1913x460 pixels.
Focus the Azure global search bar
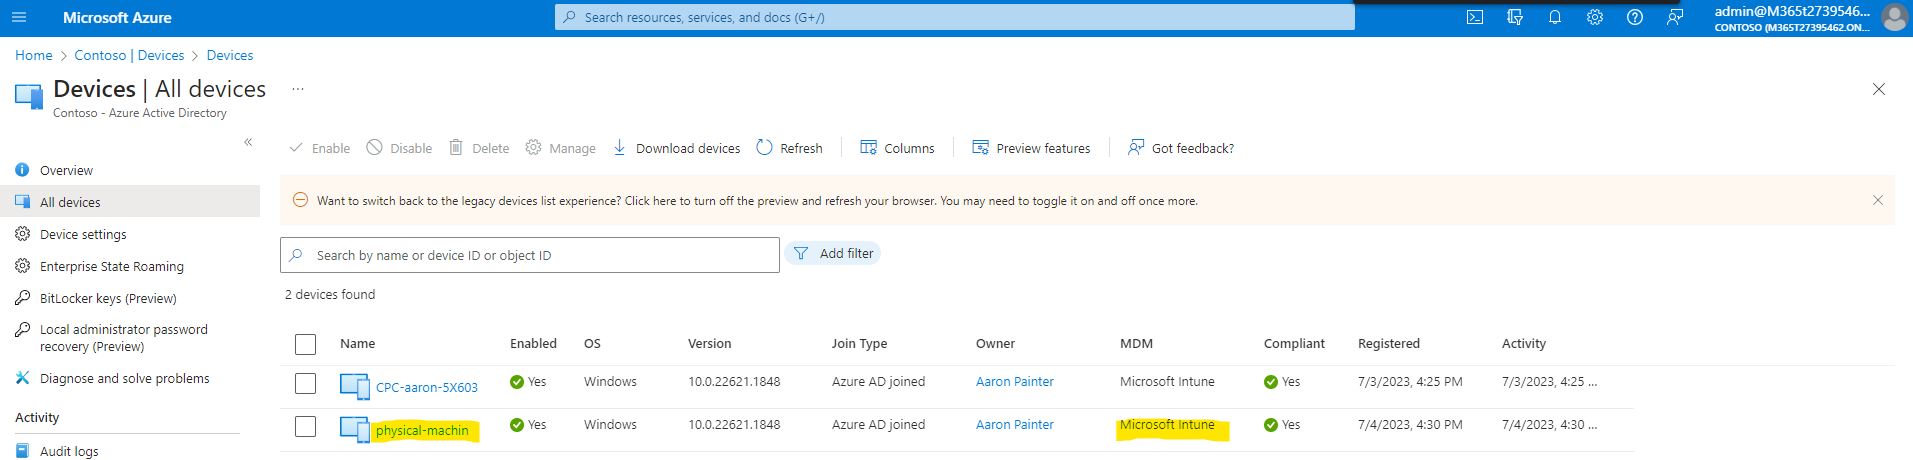955,17
